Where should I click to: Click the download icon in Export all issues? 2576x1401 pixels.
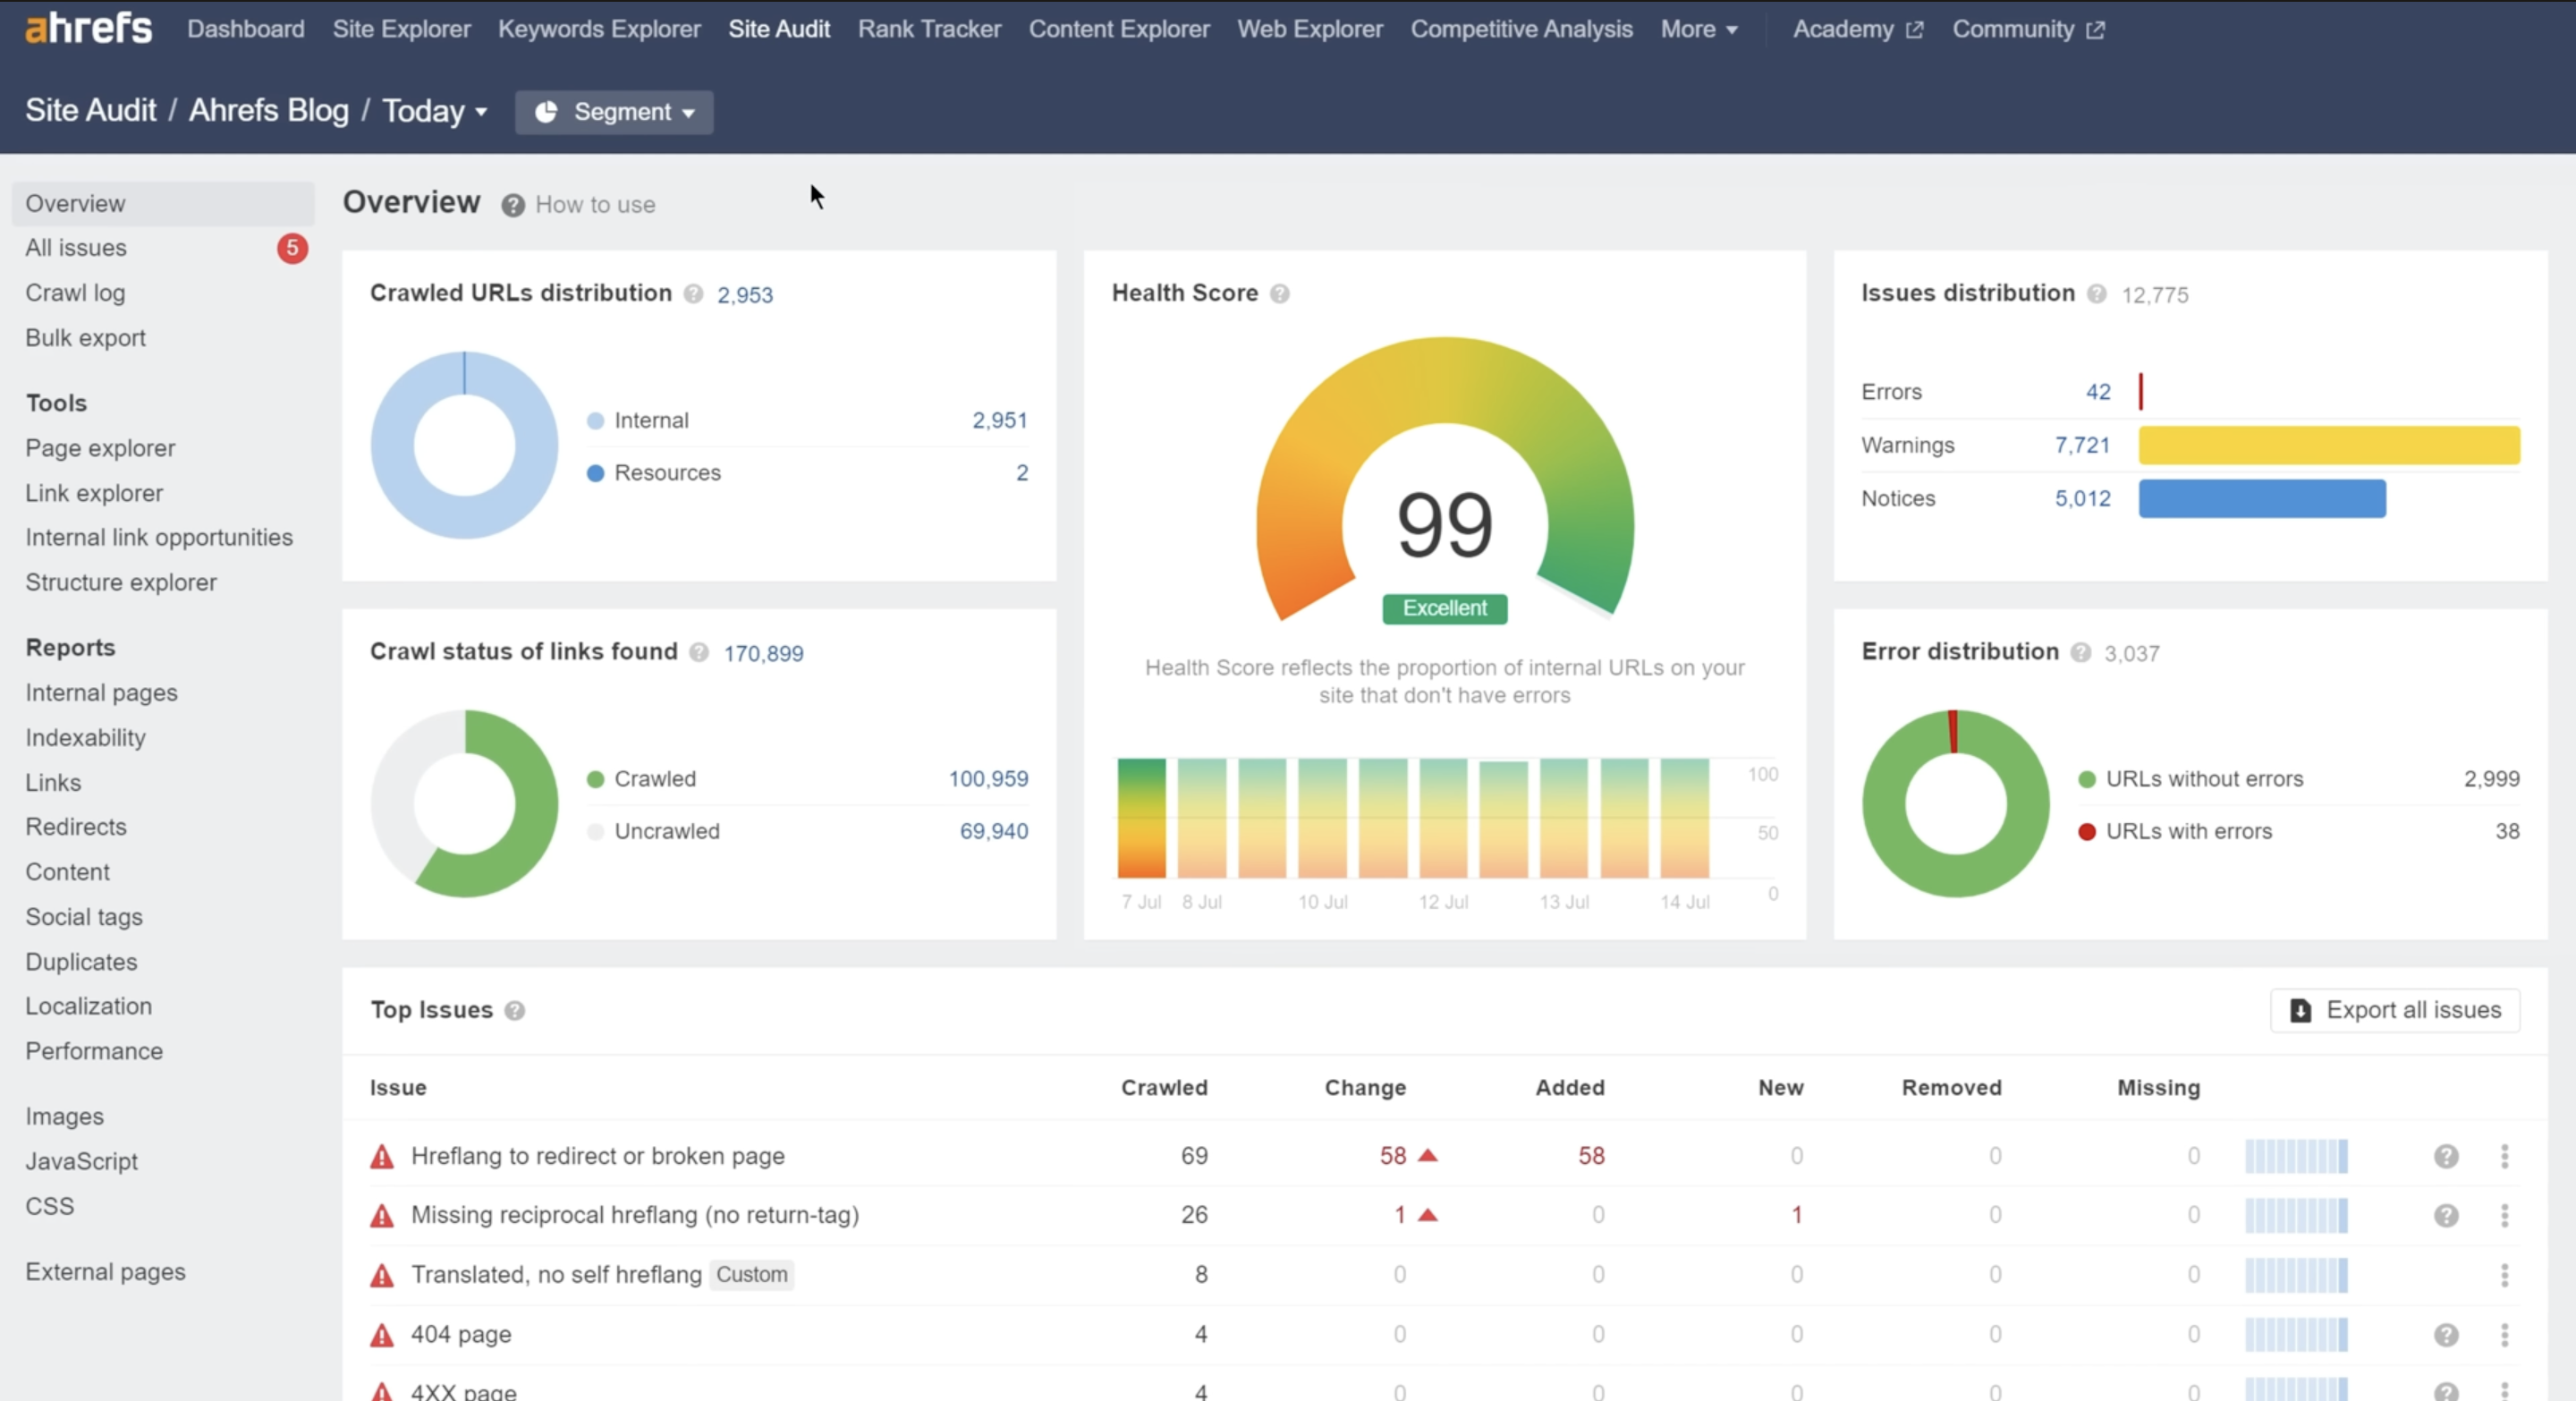pos(2300,1011)
